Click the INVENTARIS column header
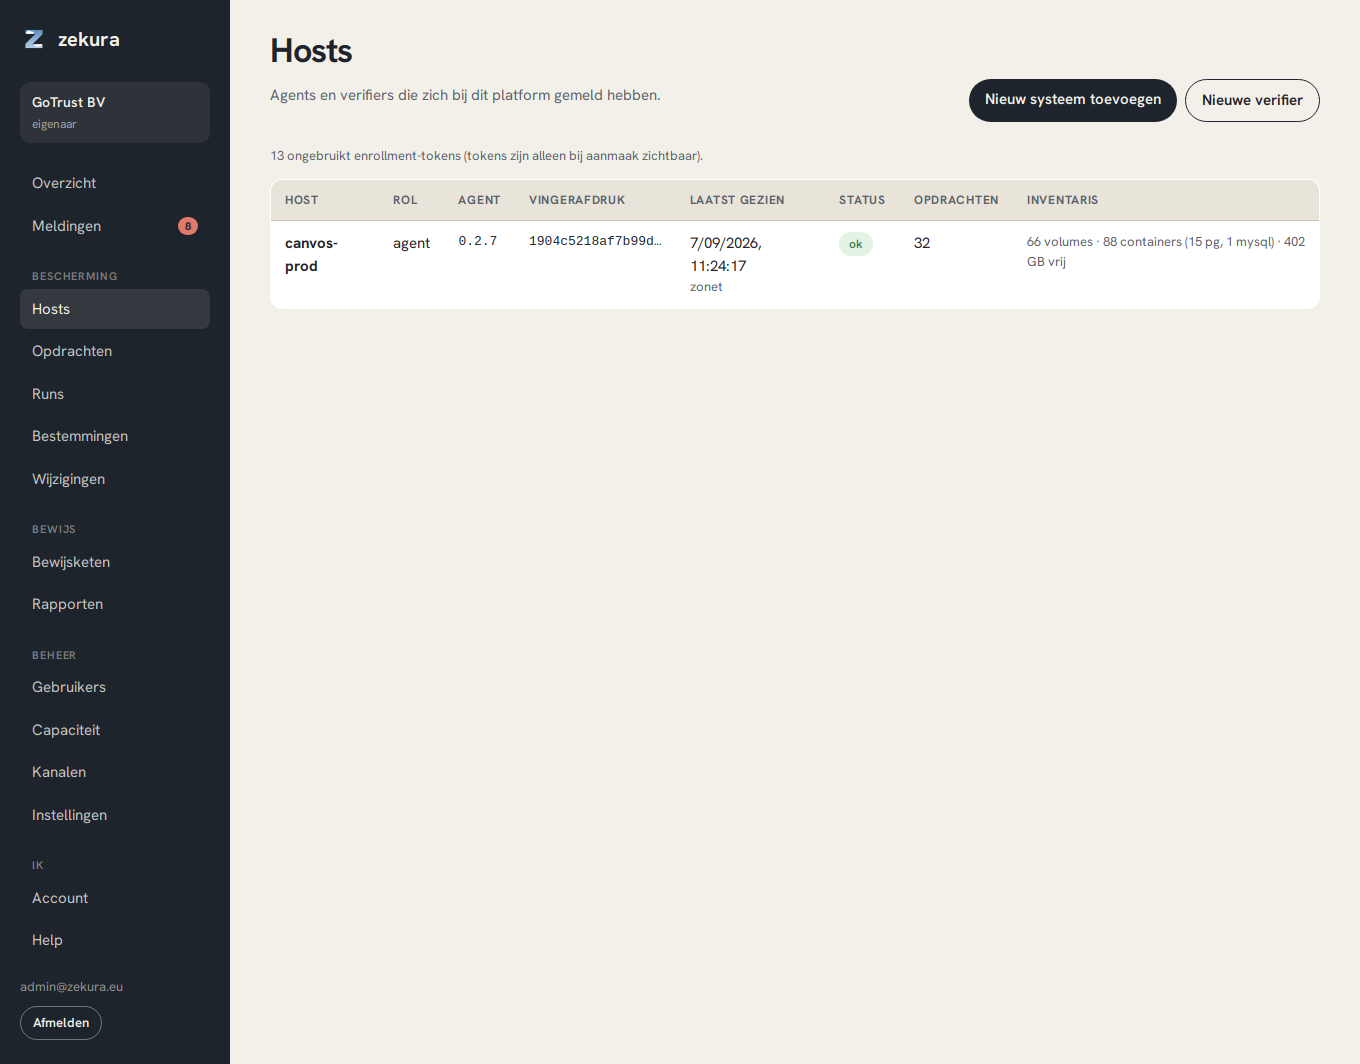Screen dimensions: 1360x1064 pyautogui.click(x=1062, y=200)
